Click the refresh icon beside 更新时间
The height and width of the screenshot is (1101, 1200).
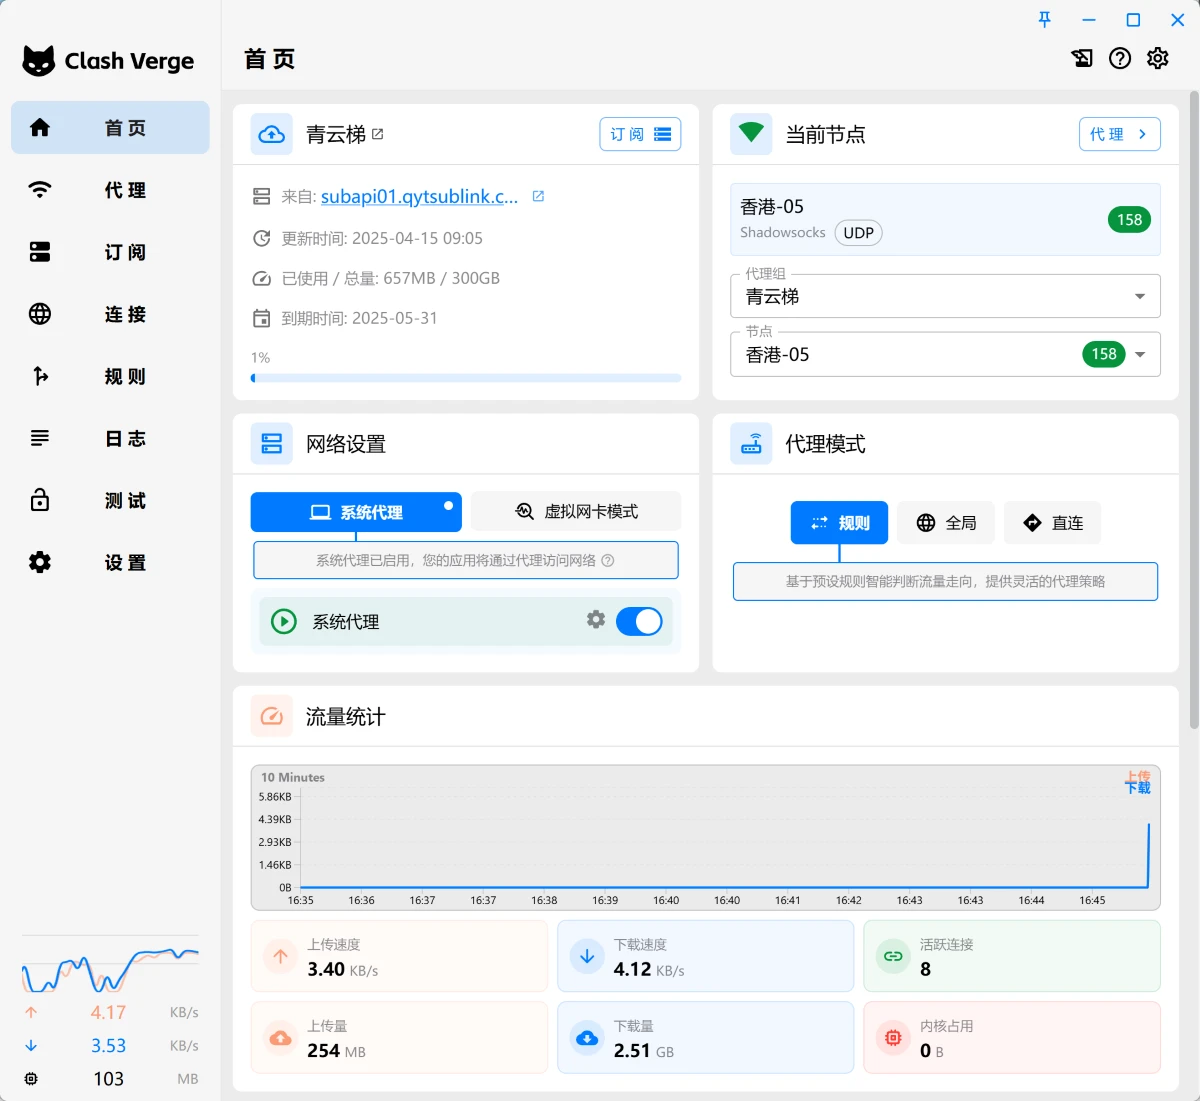coord(262,238)
